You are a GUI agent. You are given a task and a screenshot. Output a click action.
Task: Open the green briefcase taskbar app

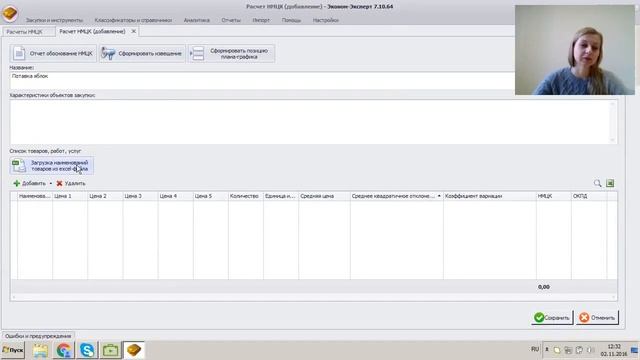coord(110,350)
